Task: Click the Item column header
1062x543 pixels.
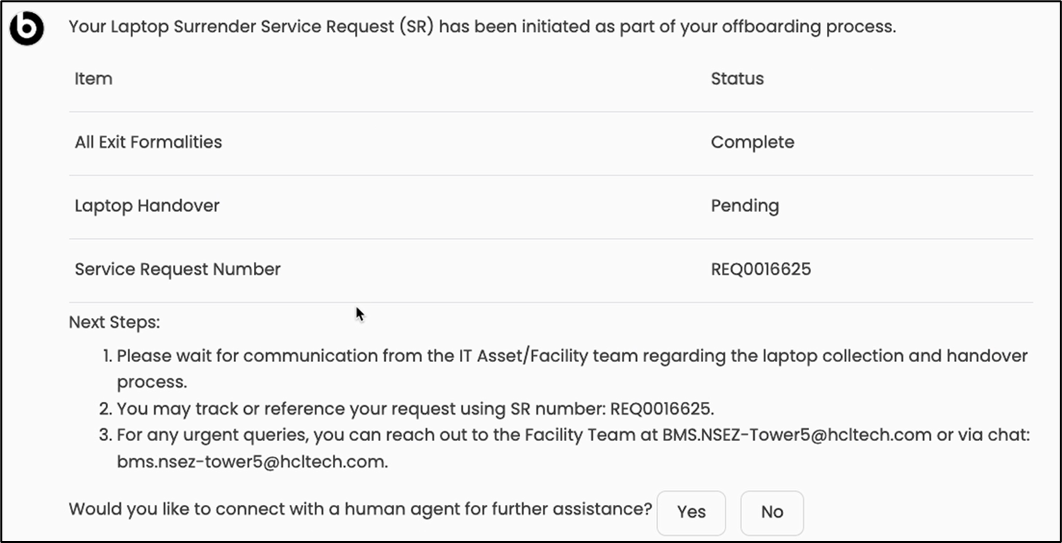Action: (x=93, y=79)
